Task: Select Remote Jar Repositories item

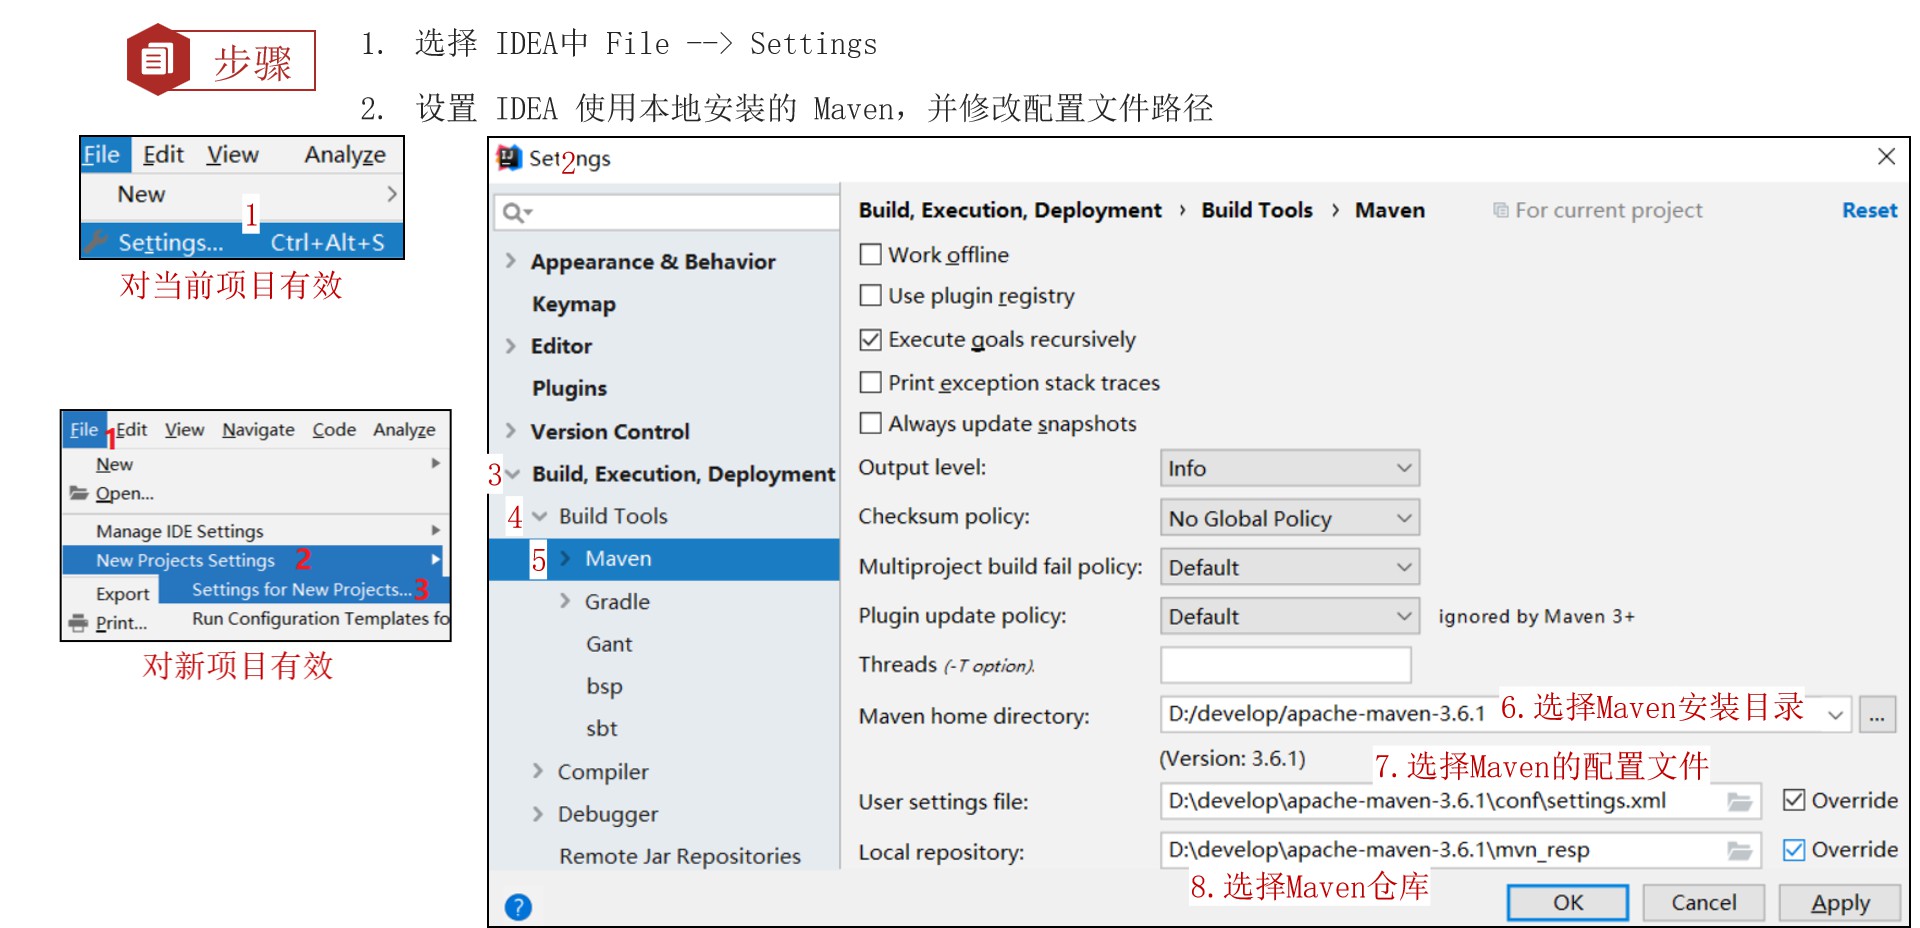Action: (680, 856)
